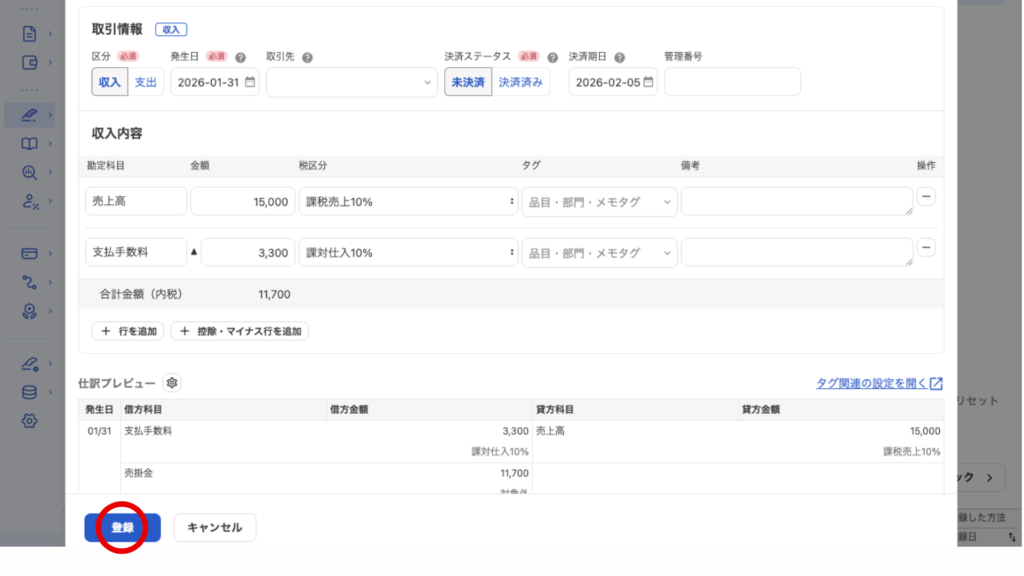Remove the 売上高 row with minus button
1024x576 pixels.
(x=926, y=197)
